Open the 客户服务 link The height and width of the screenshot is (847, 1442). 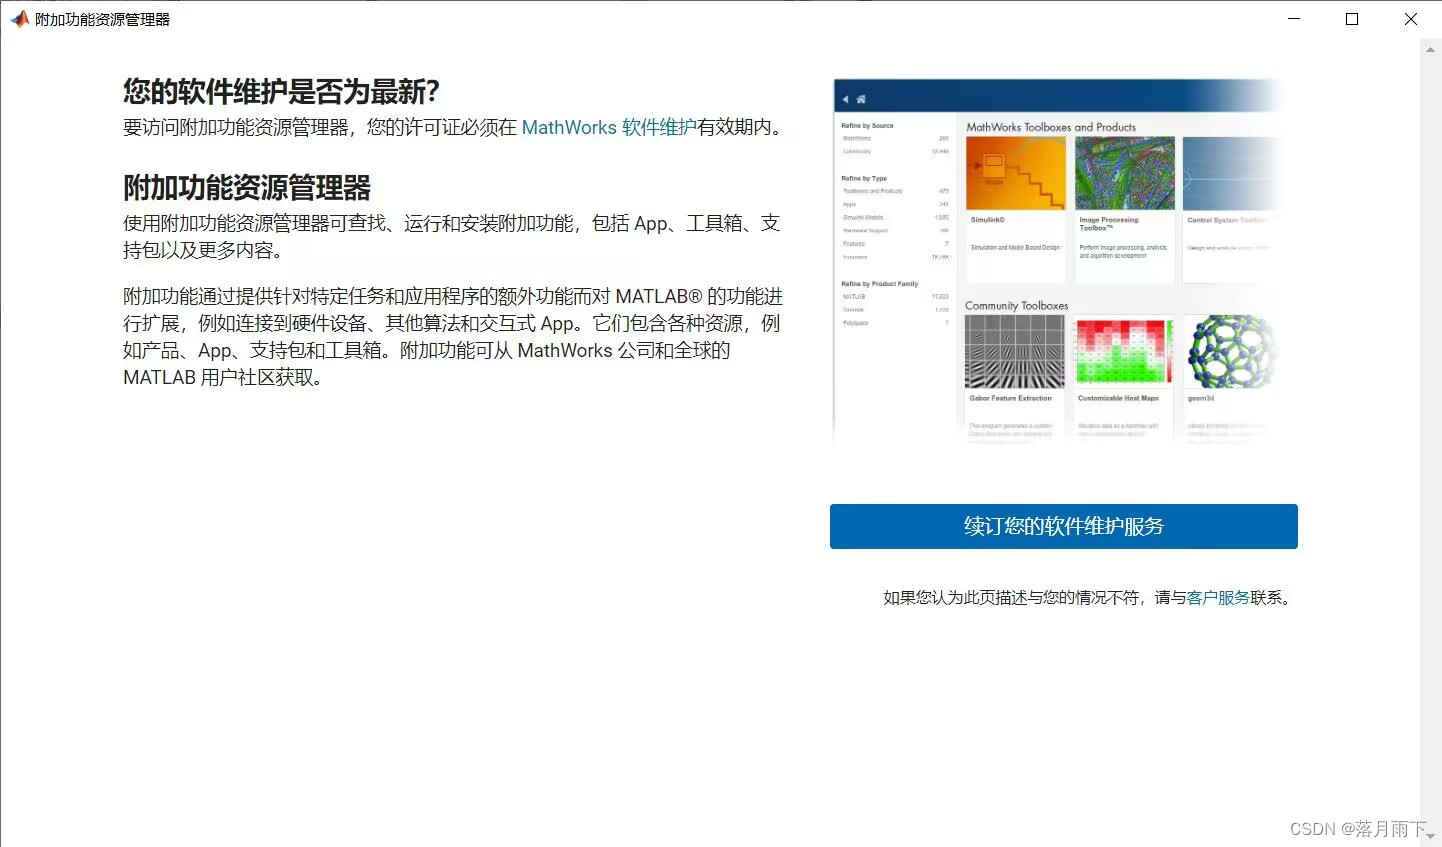coord(1218,597)
